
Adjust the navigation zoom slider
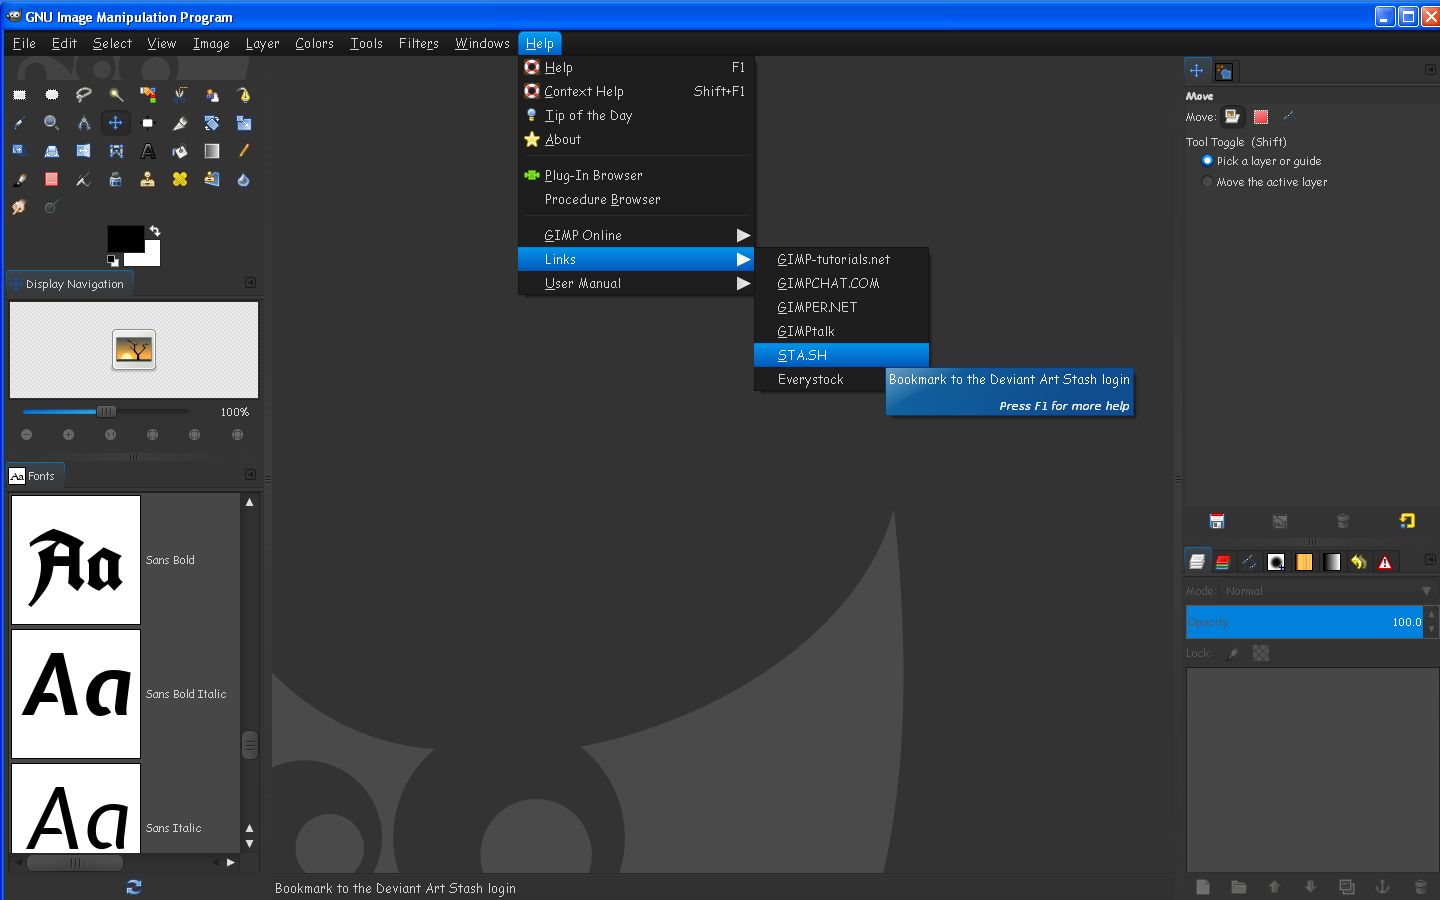[x=105, y=411]
